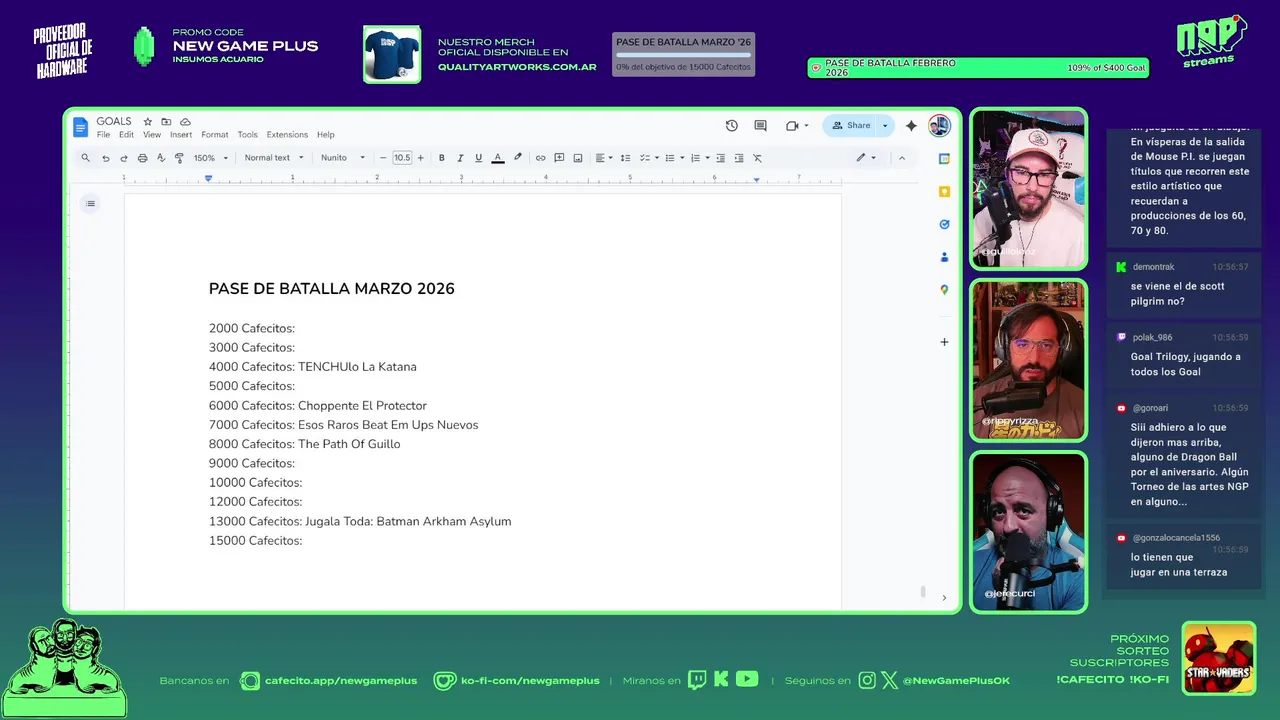Image resolution: width=1280 pixels, height=720 pixels.
Task: Click the font size field 10.5
Action: click(x=402, y=158)
